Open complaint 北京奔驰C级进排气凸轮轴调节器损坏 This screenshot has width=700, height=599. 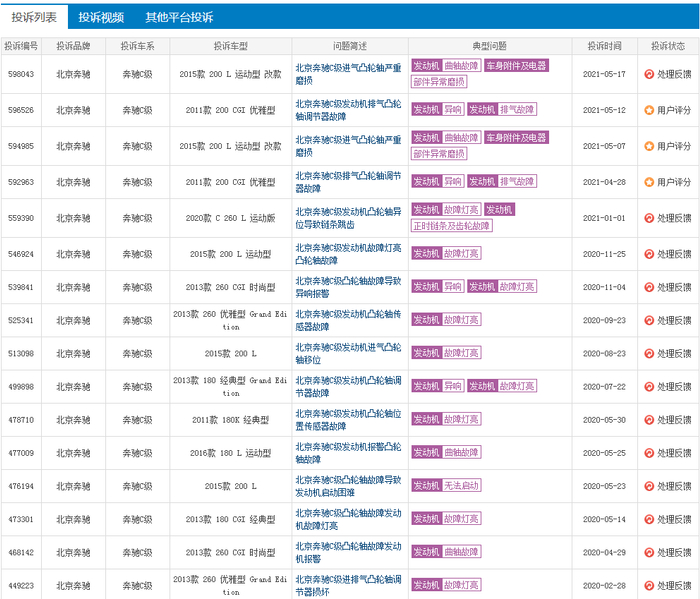point(348,586)
